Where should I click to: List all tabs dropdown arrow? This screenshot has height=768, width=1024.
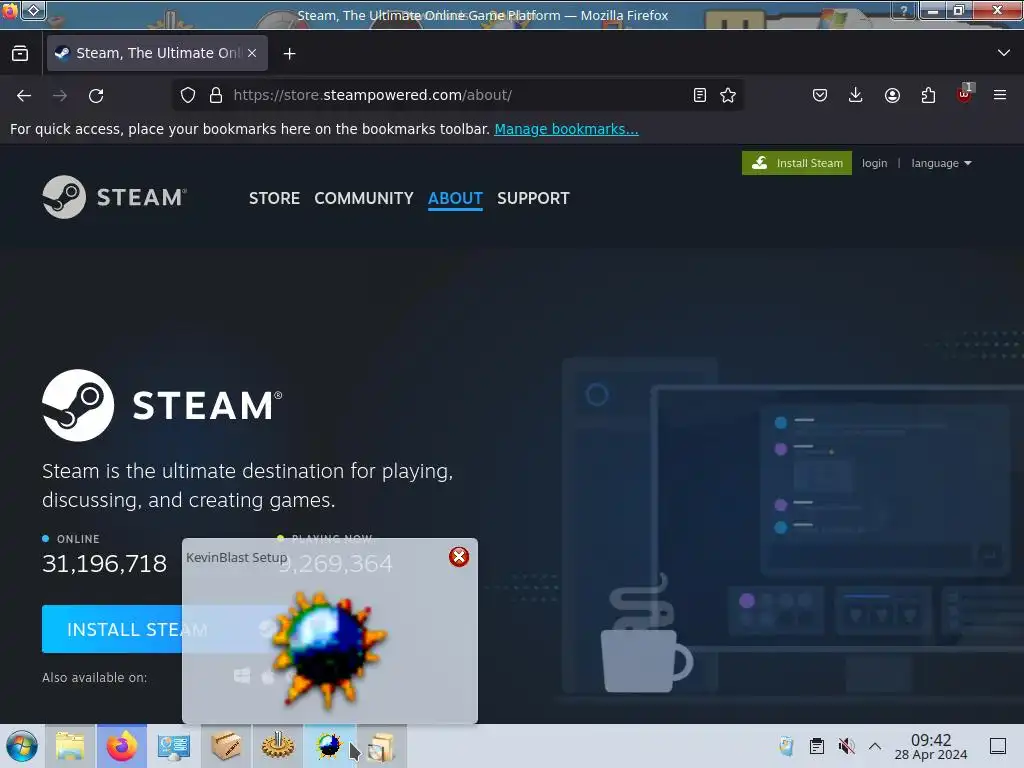click(x=1004, y=53)
